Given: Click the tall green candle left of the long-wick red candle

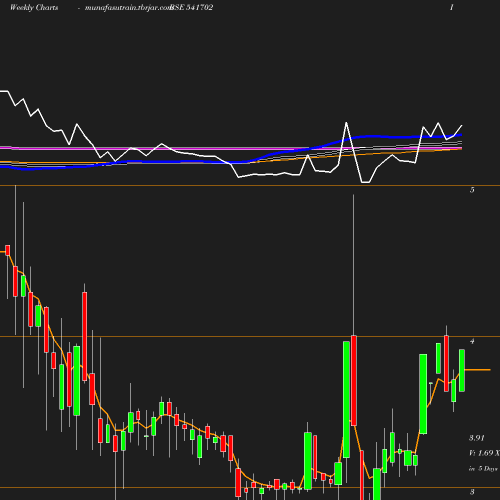Looking at the screenshot, I should [x=346, y=399].
